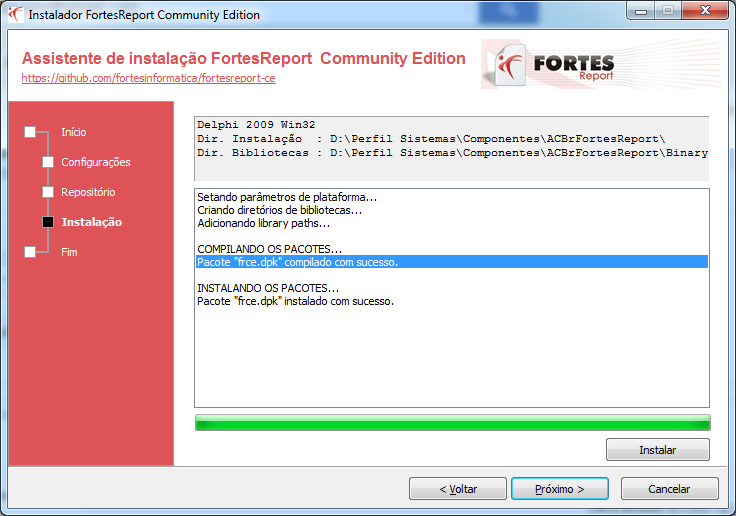The height and width of the screenshot is (516, 736).
Task: Click the 'Delphi 2009 Win32' info line
Action: click(x=256, y=124)
